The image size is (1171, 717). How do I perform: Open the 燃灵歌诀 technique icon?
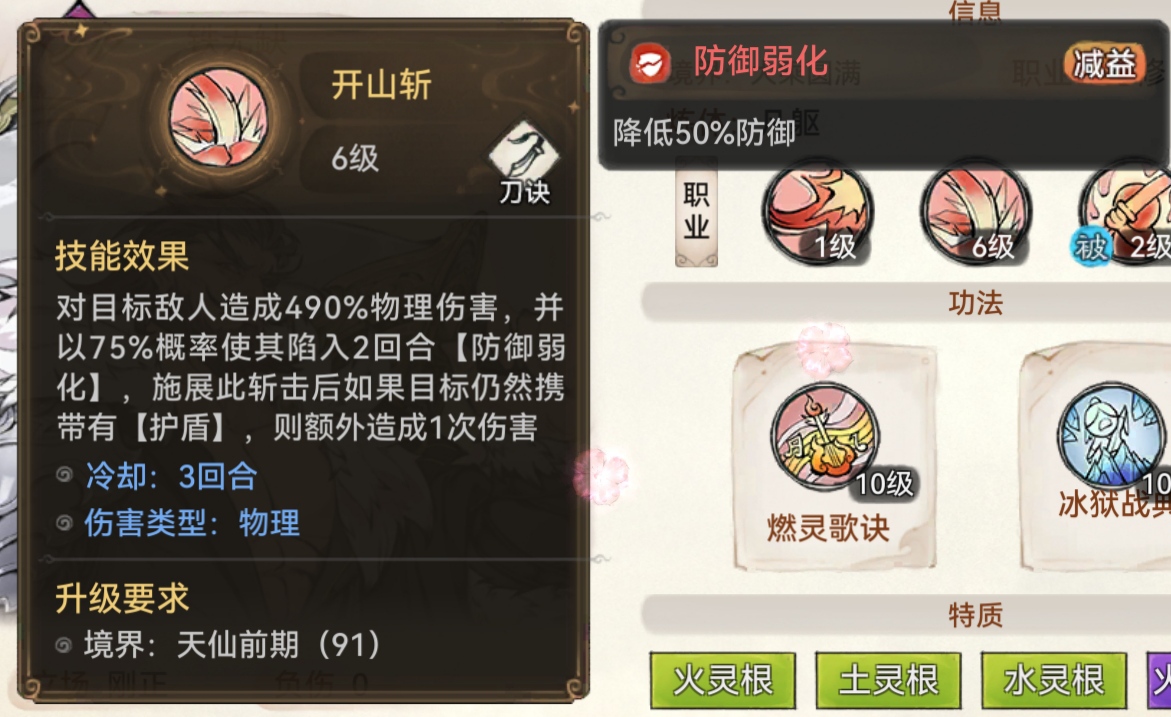(x=826, y=437)
